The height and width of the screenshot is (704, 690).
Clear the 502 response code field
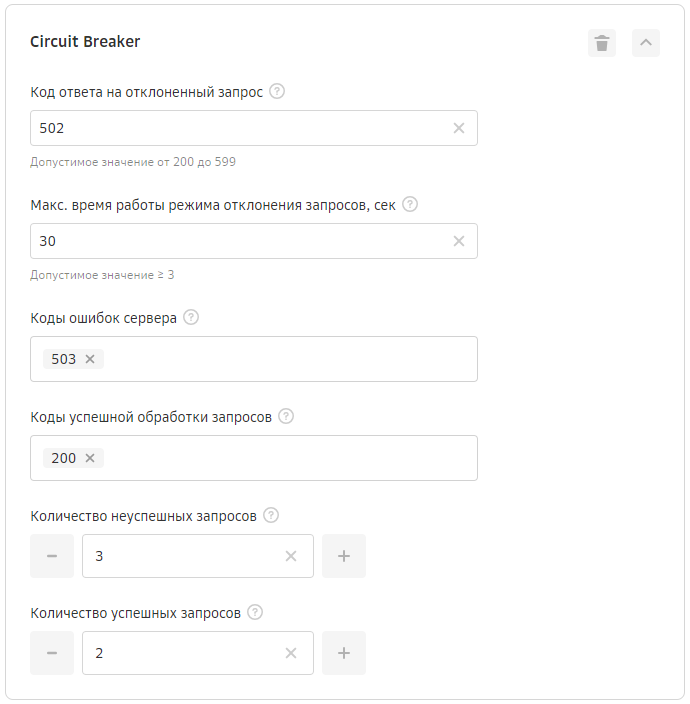[458, 128]
